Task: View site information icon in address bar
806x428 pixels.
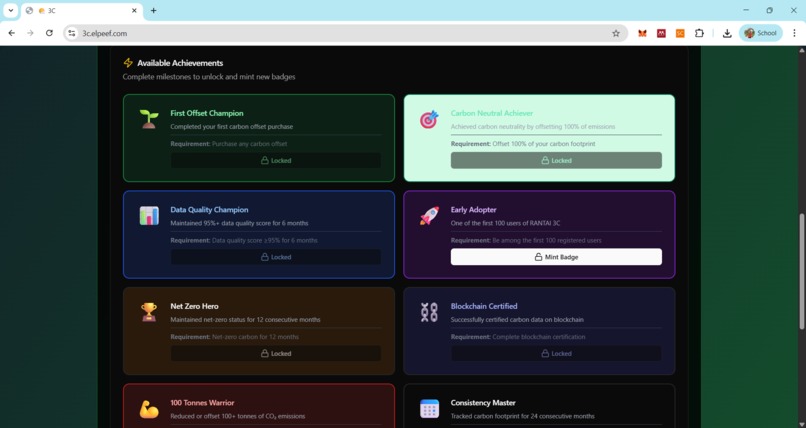Action: coord(72,33)
